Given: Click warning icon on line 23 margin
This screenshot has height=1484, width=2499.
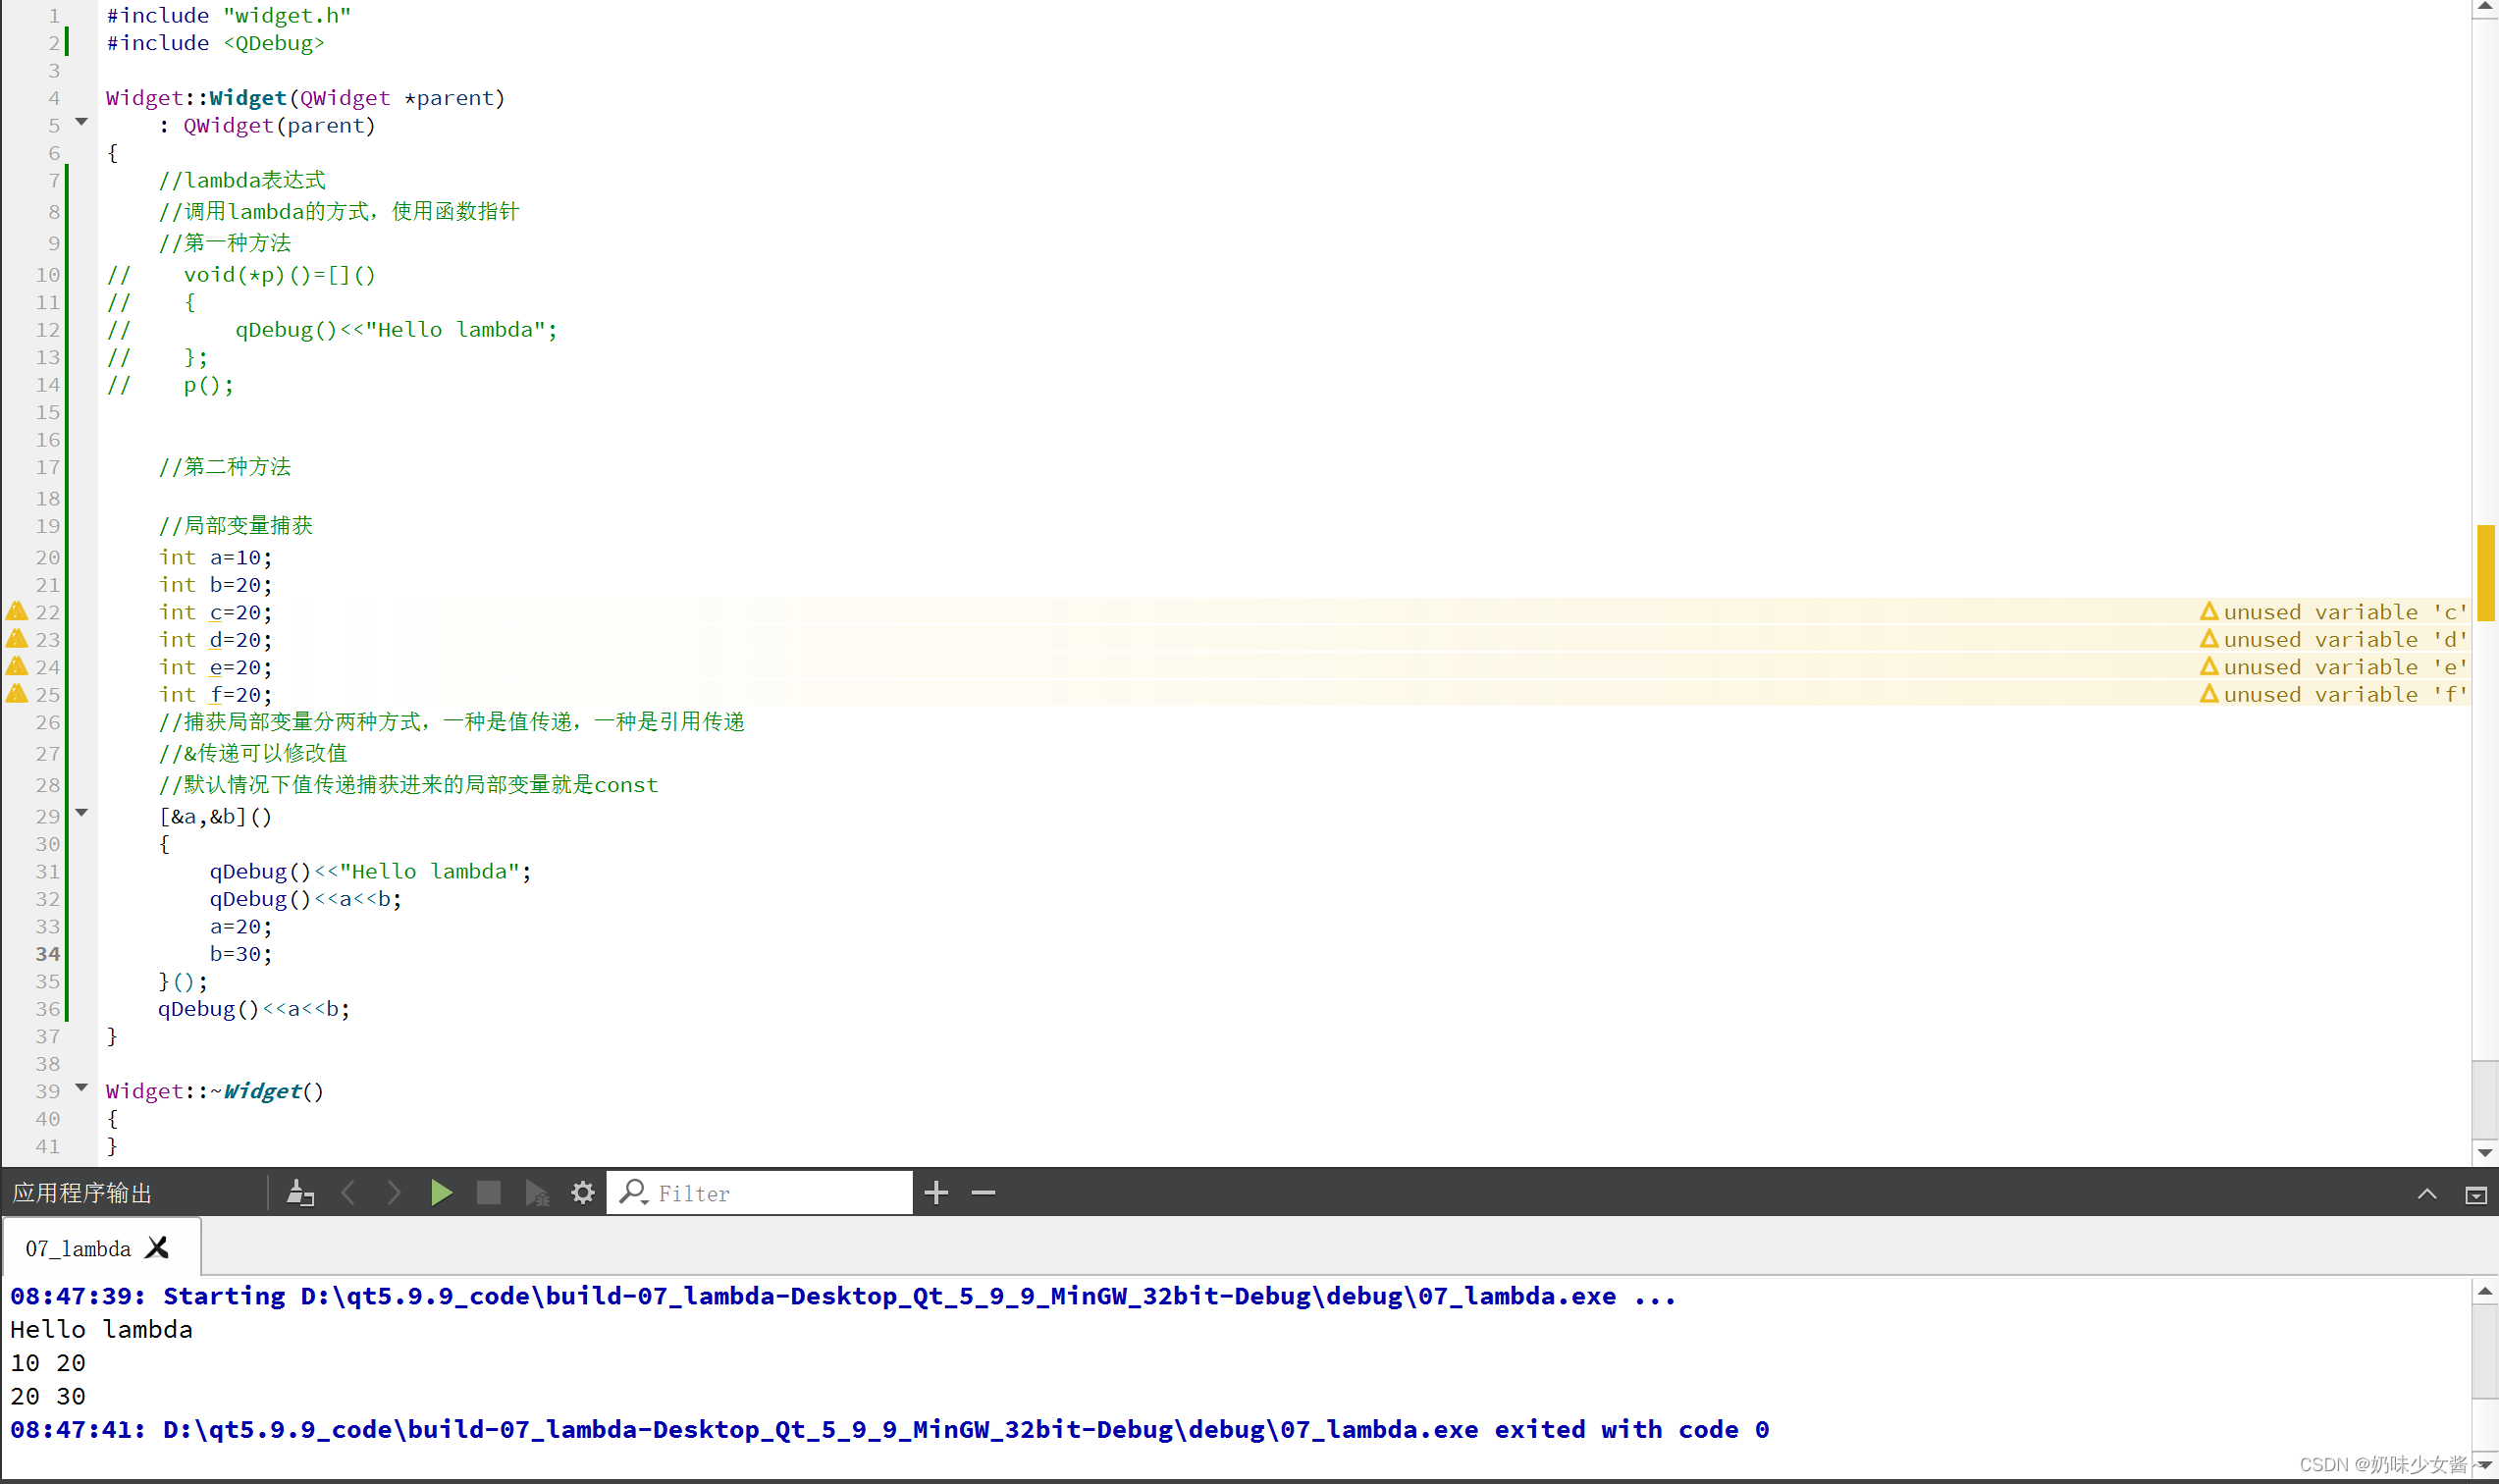Looking at the screenshot, I should coord(17,638).
